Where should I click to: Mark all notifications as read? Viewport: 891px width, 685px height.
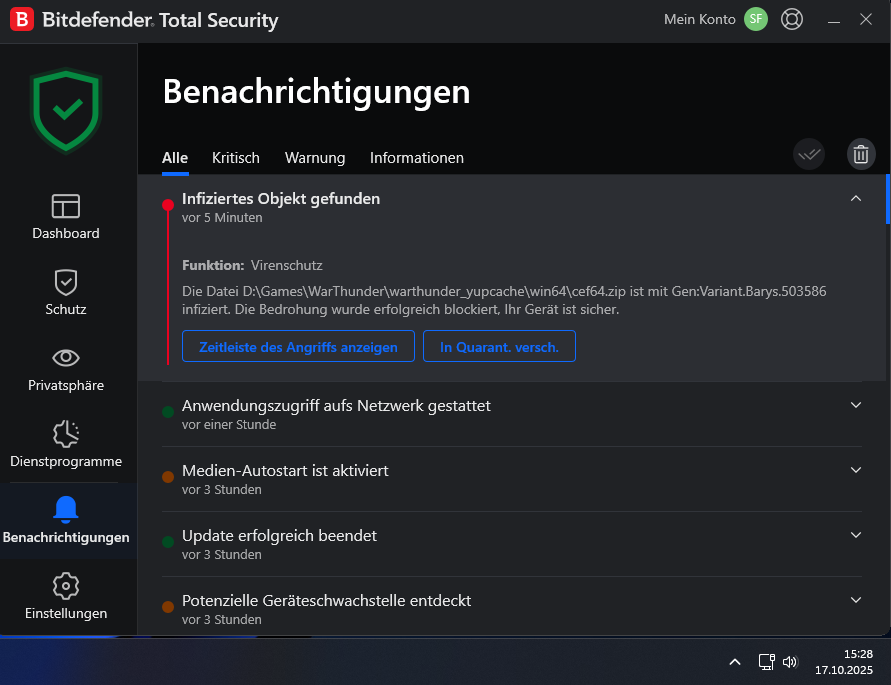809,154
